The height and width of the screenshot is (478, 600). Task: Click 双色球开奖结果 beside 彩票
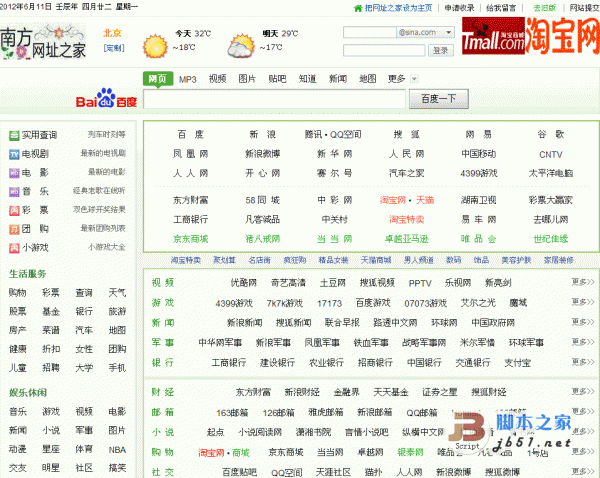(99, 210)
